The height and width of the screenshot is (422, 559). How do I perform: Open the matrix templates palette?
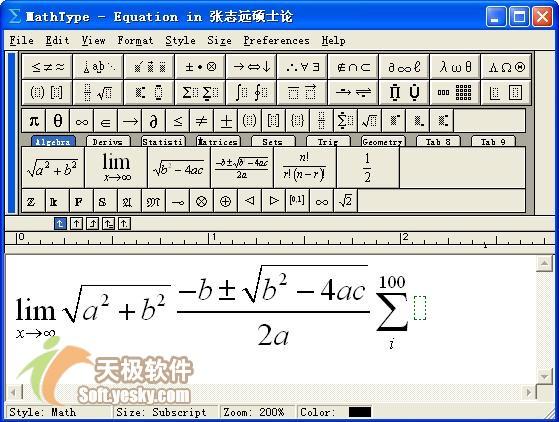[x=455, y=93]
